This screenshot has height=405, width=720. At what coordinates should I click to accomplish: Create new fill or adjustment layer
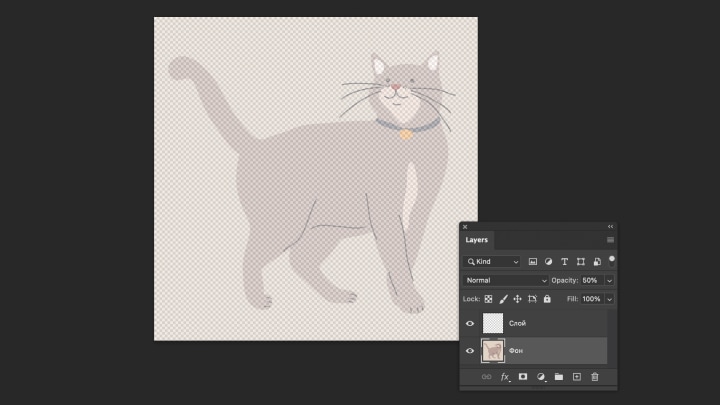click(x=541, y=377)
